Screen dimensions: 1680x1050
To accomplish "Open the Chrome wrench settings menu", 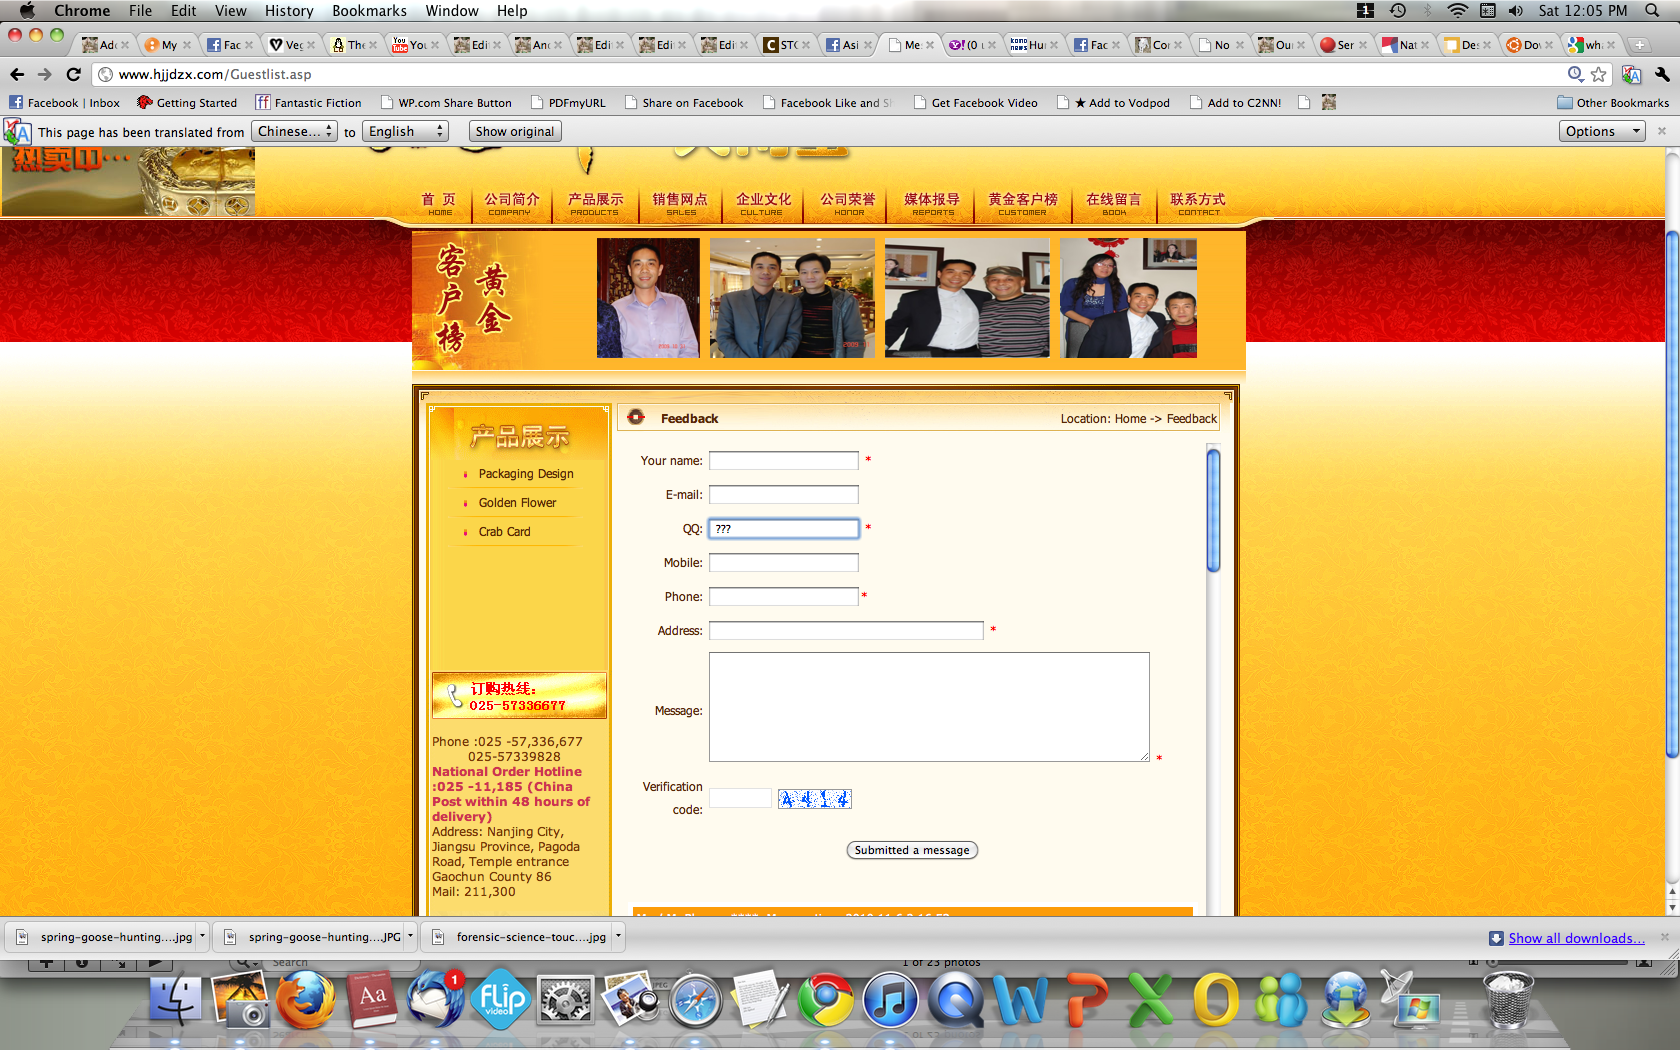I will click(1662, 74).
